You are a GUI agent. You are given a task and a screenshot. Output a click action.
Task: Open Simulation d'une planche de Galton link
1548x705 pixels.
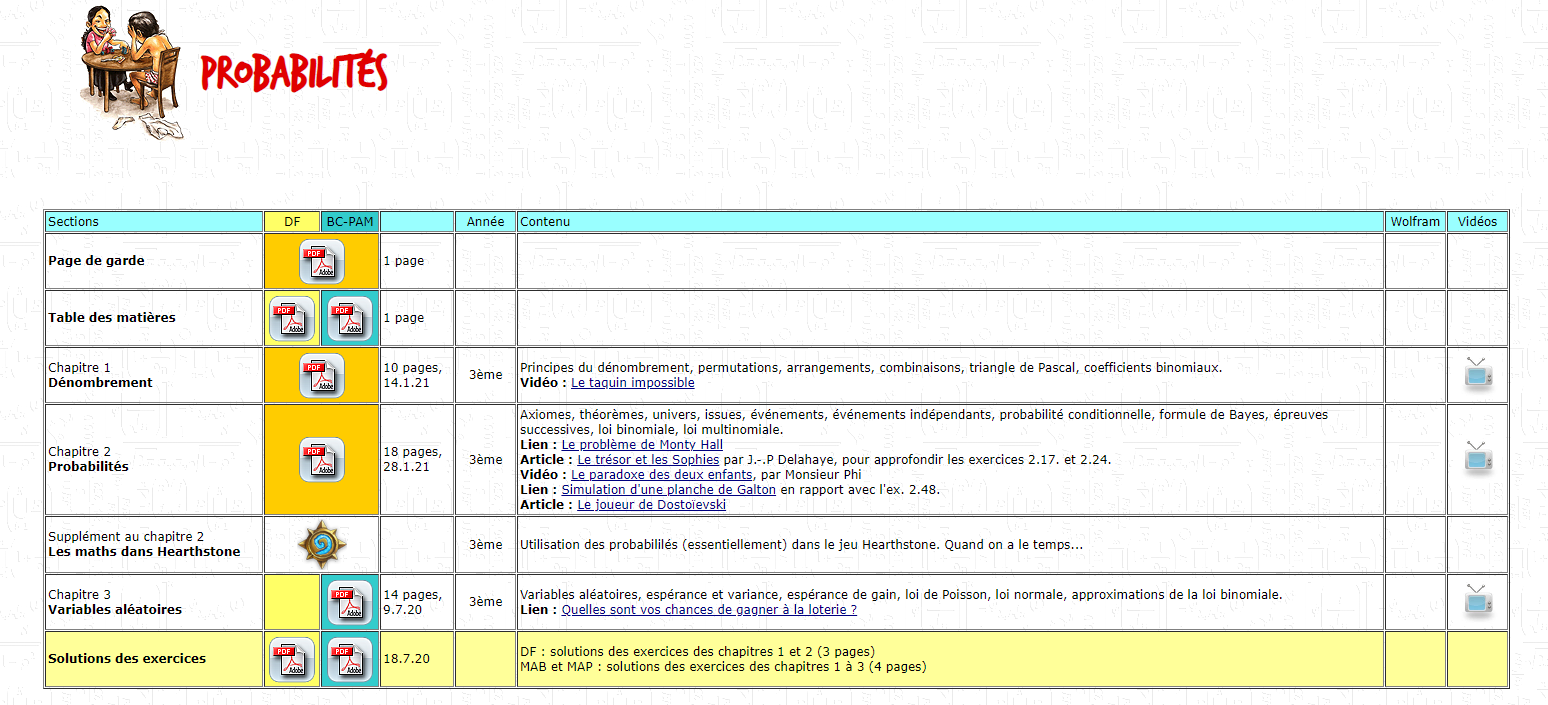point(668,490)
